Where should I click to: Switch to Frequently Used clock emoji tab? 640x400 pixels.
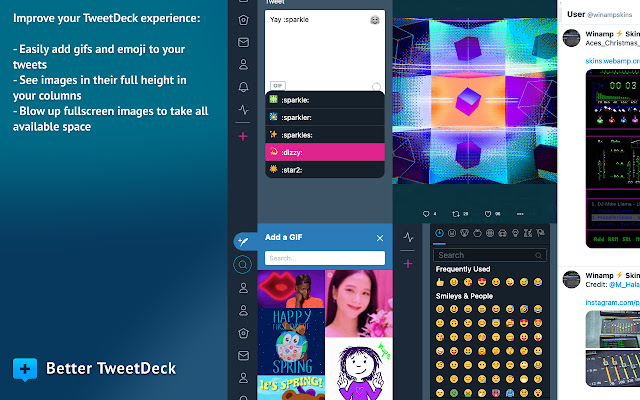click(439, 233)
